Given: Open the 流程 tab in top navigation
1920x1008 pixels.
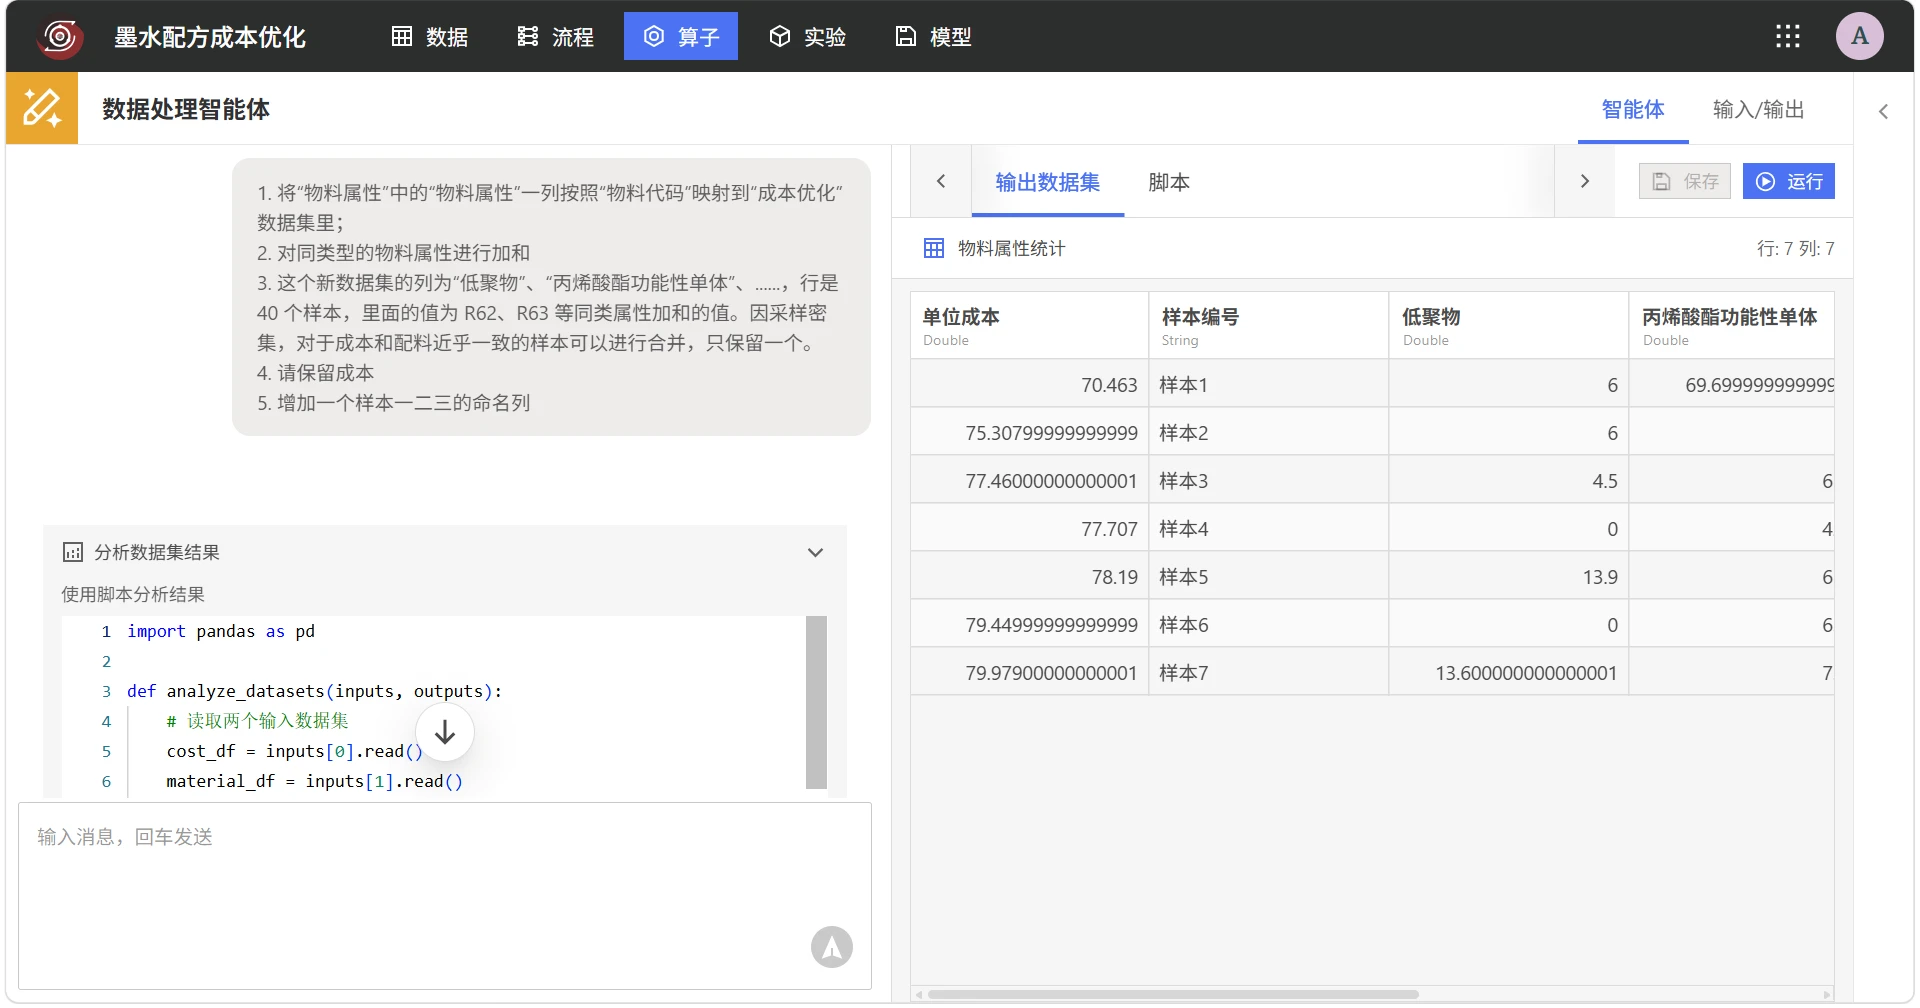Looking at the screenshot, I should pyautogui.click(x=556, y=37).
